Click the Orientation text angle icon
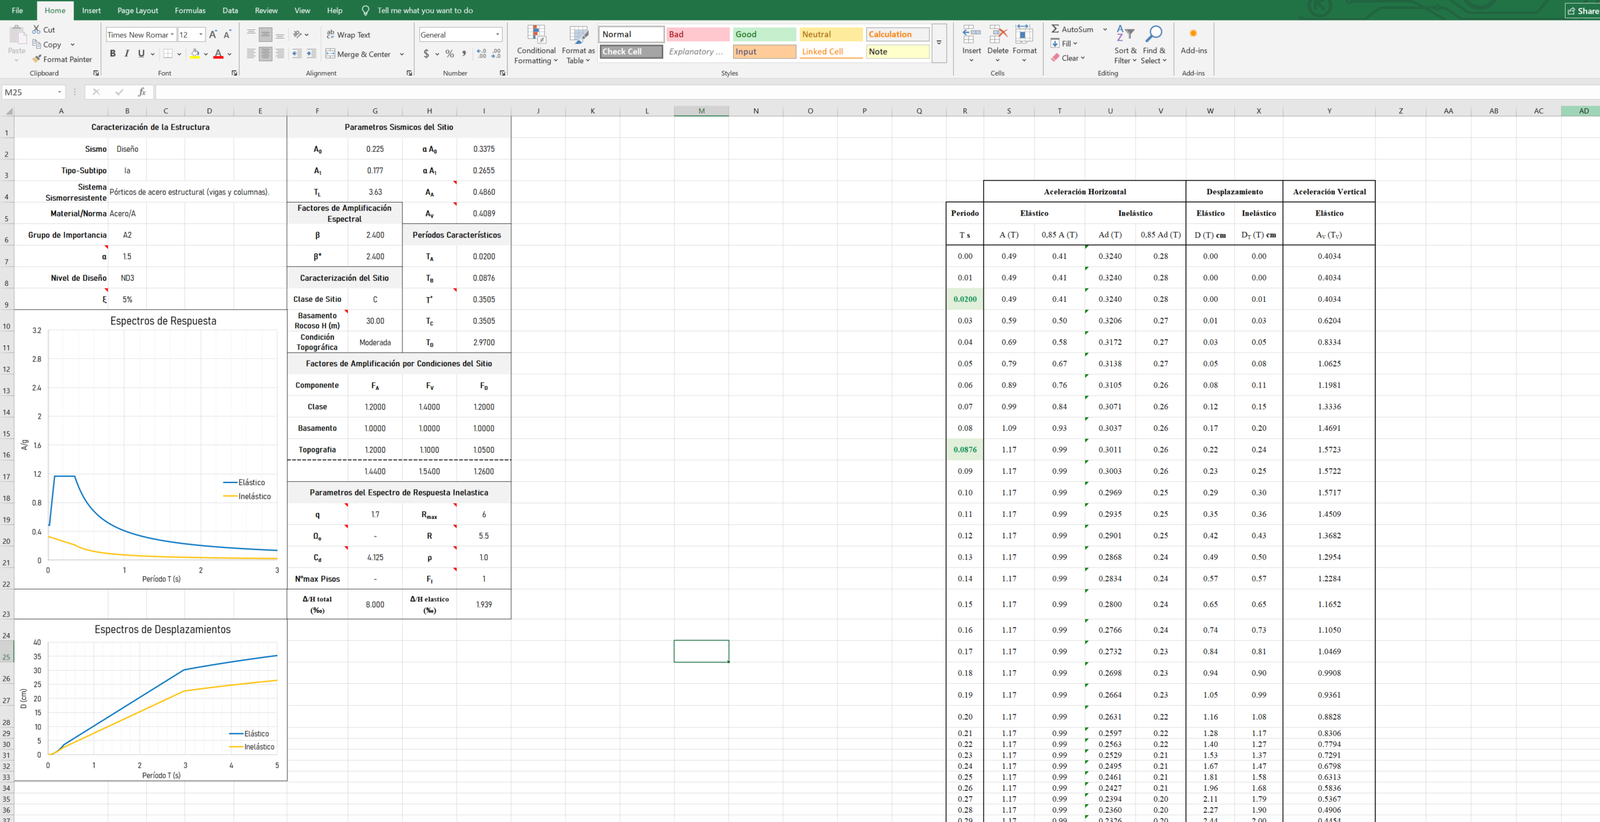 (x=297, y=34)
